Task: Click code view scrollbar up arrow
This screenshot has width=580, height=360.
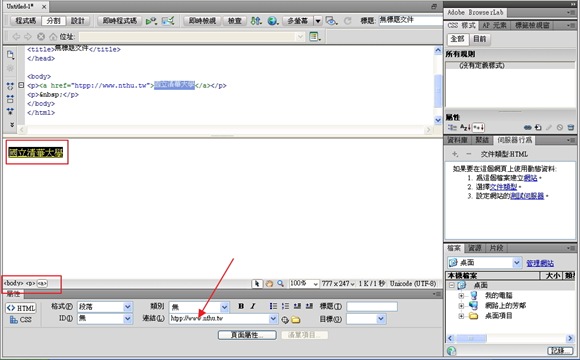Action: click(x=438, y=50)
